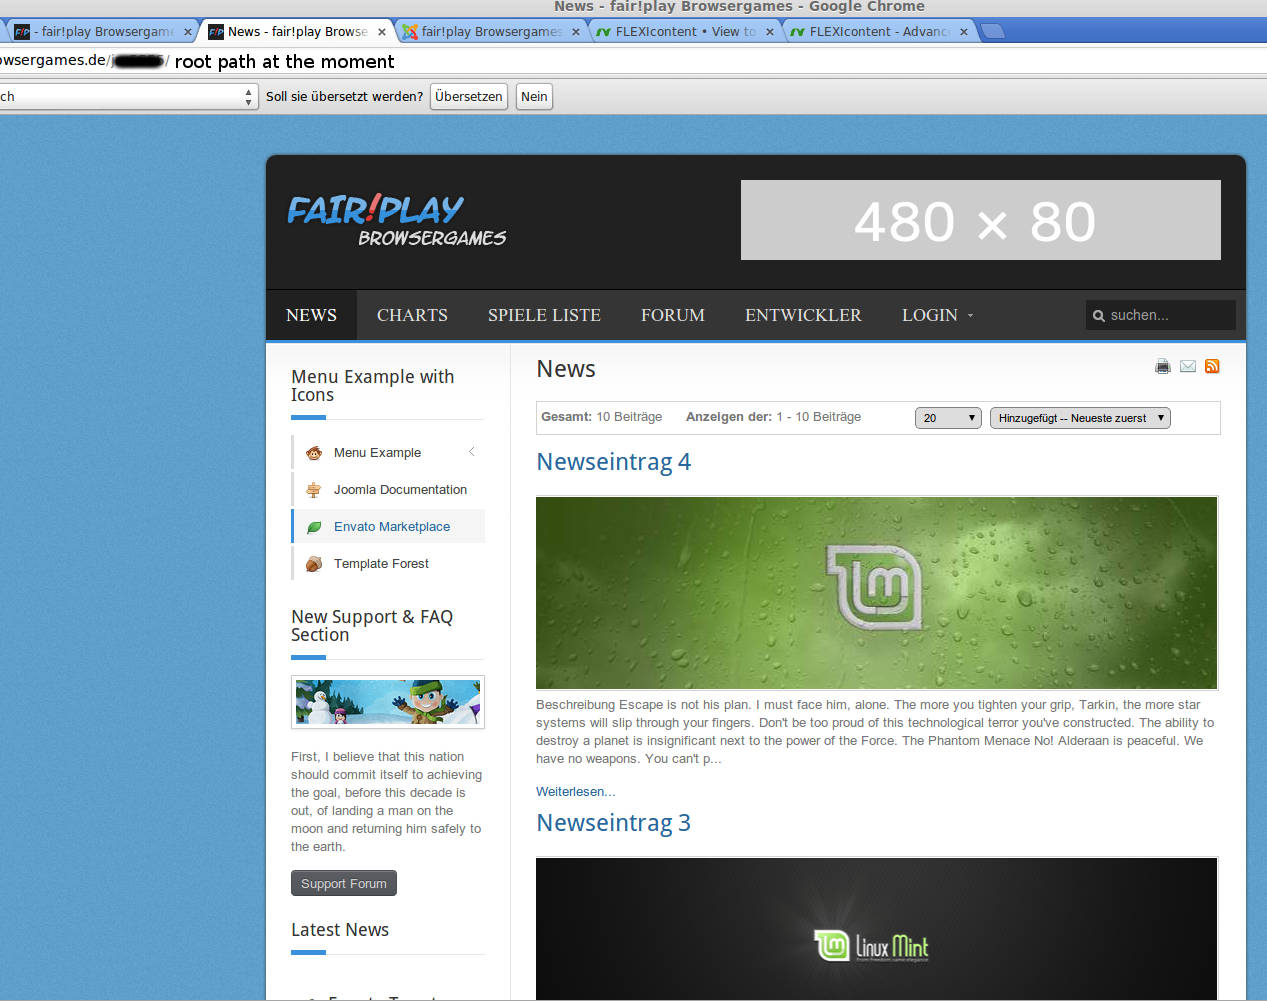The width and height of the screenshot is (1267, 1001).
Task: Open a new Chrome tab
Action: 993,31
